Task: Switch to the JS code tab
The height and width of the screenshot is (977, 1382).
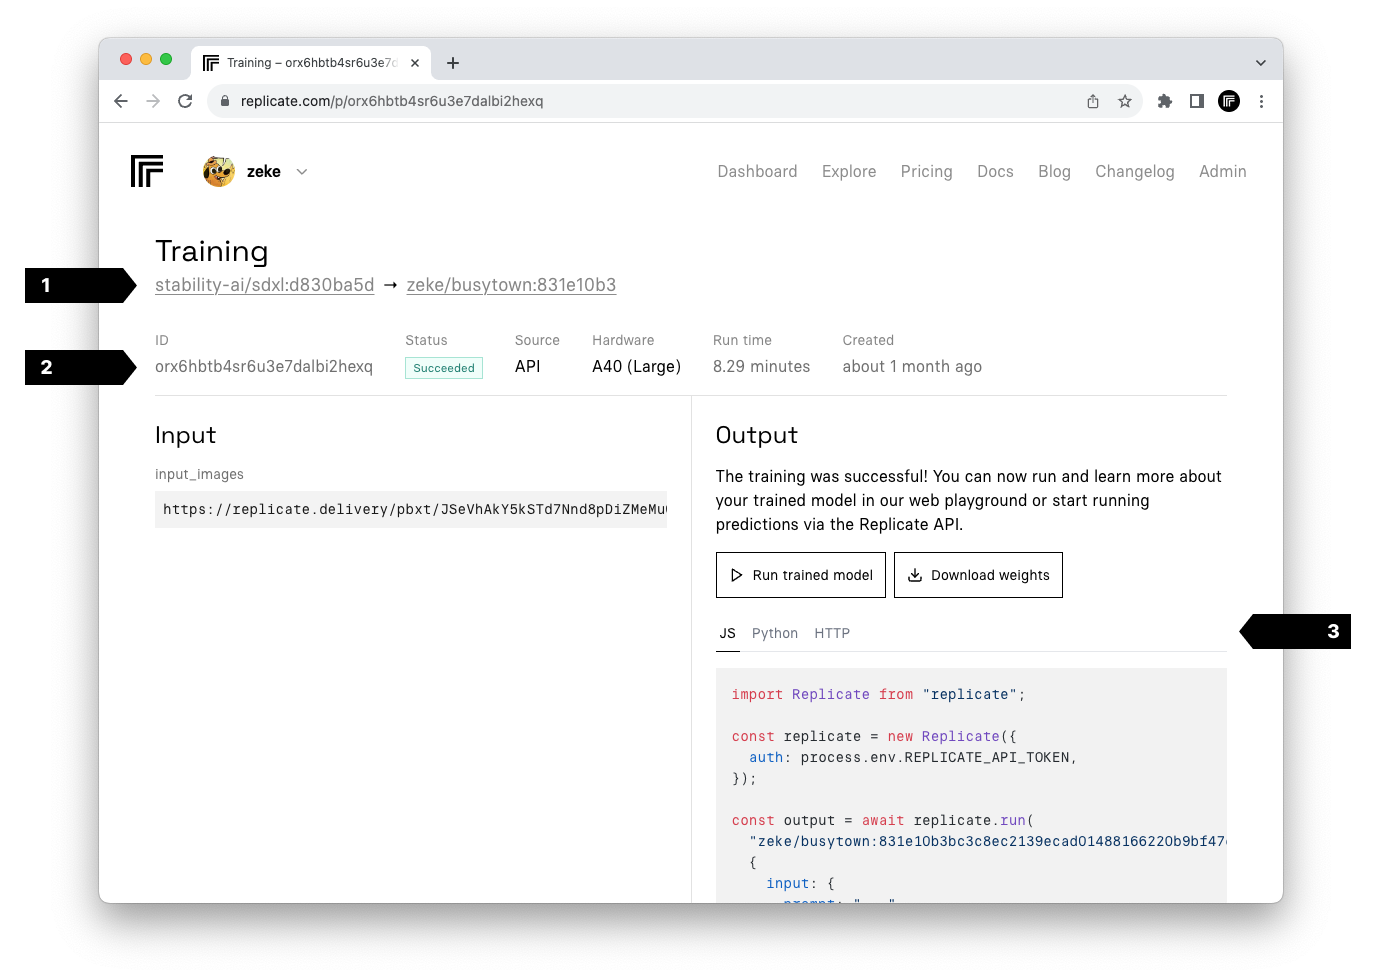Action: click(x=728, y=633)
